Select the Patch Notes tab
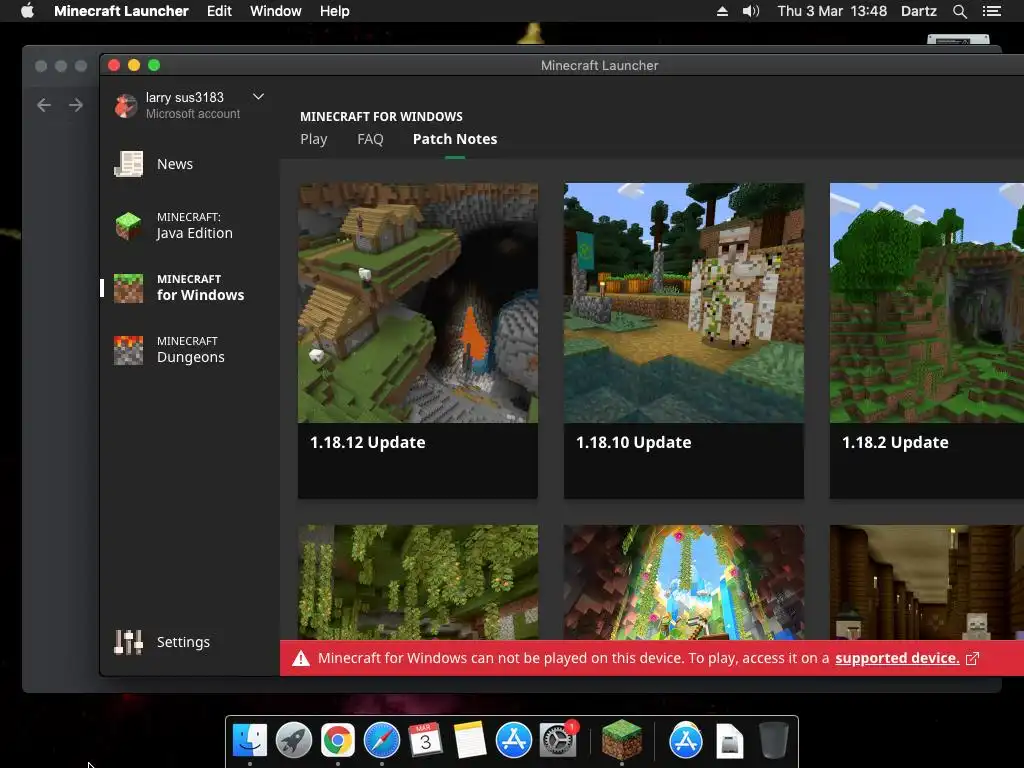Screen dimensions: 1024x768 point(455,139)
